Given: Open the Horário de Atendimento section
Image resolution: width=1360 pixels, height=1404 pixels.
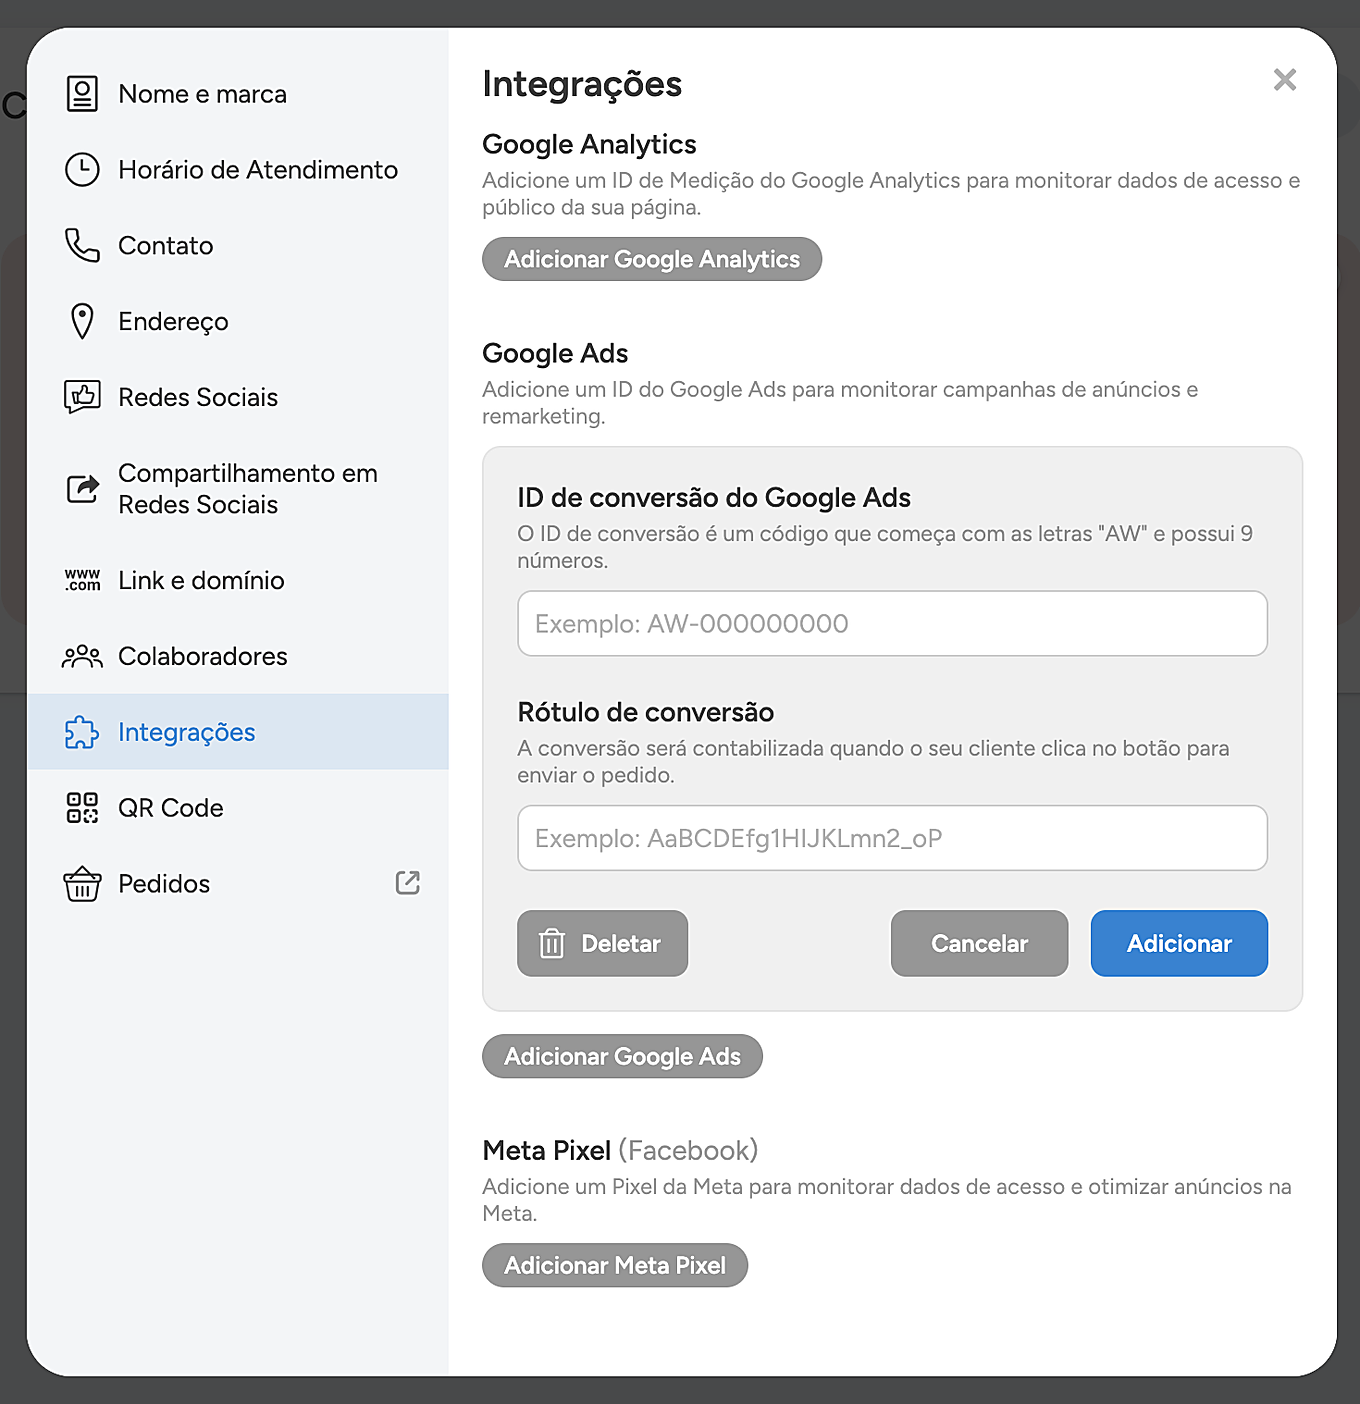Looking at the screenshot, I should [x=238, y=170].
